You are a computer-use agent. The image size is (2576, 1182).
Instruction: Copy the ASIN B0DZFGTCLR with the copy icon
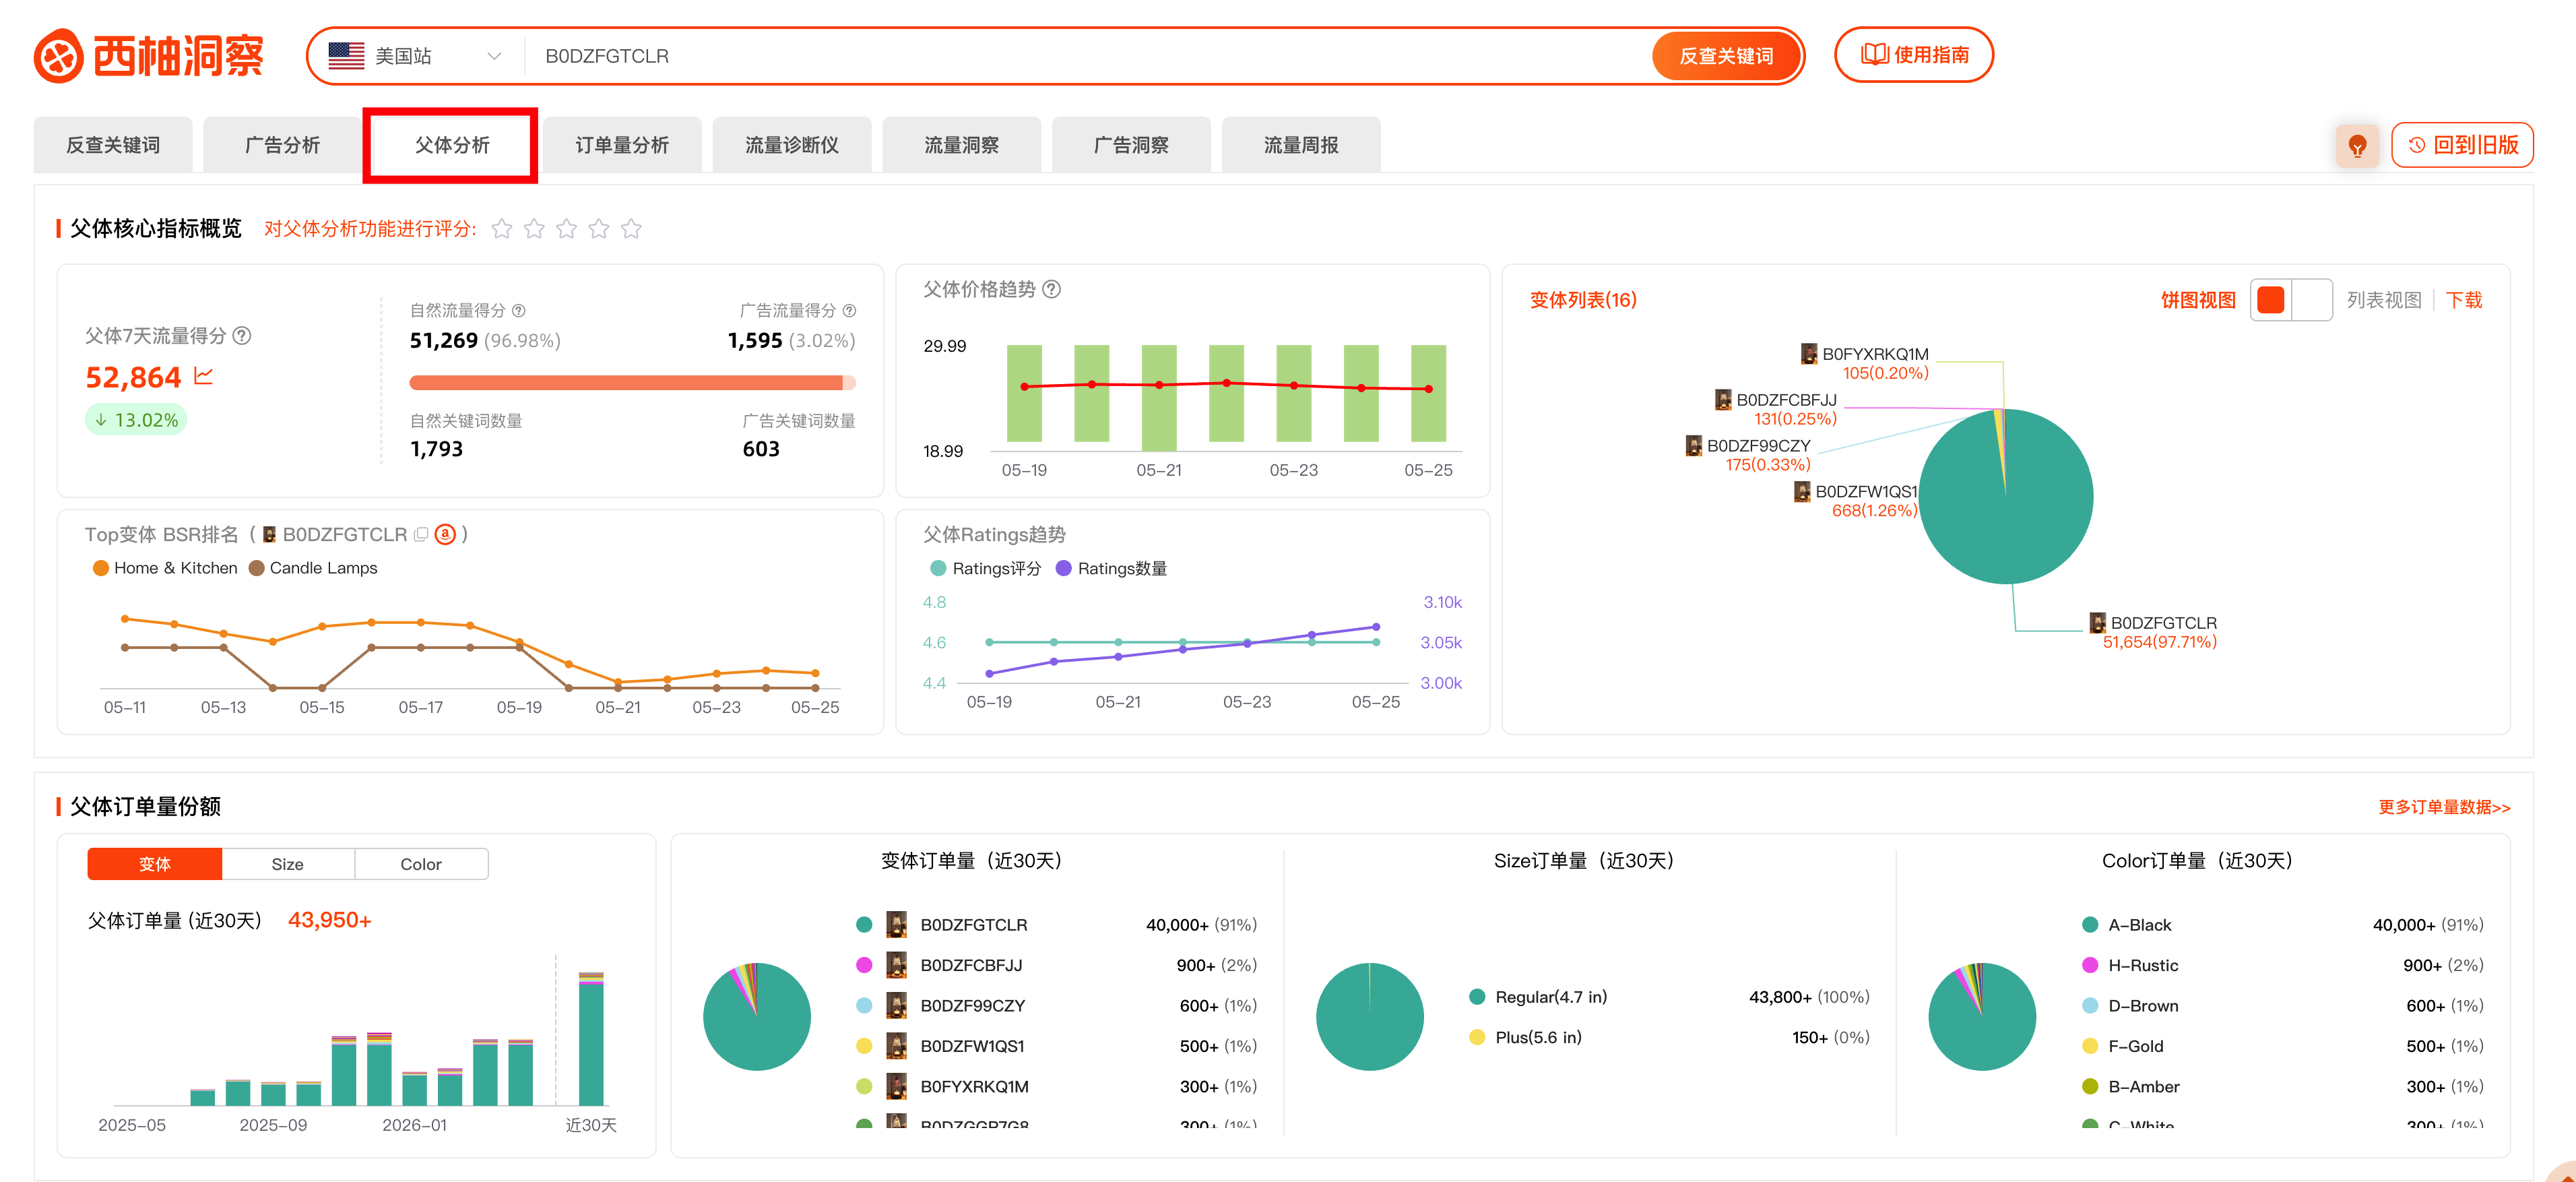pyautogui.click(x=421, y=535)
